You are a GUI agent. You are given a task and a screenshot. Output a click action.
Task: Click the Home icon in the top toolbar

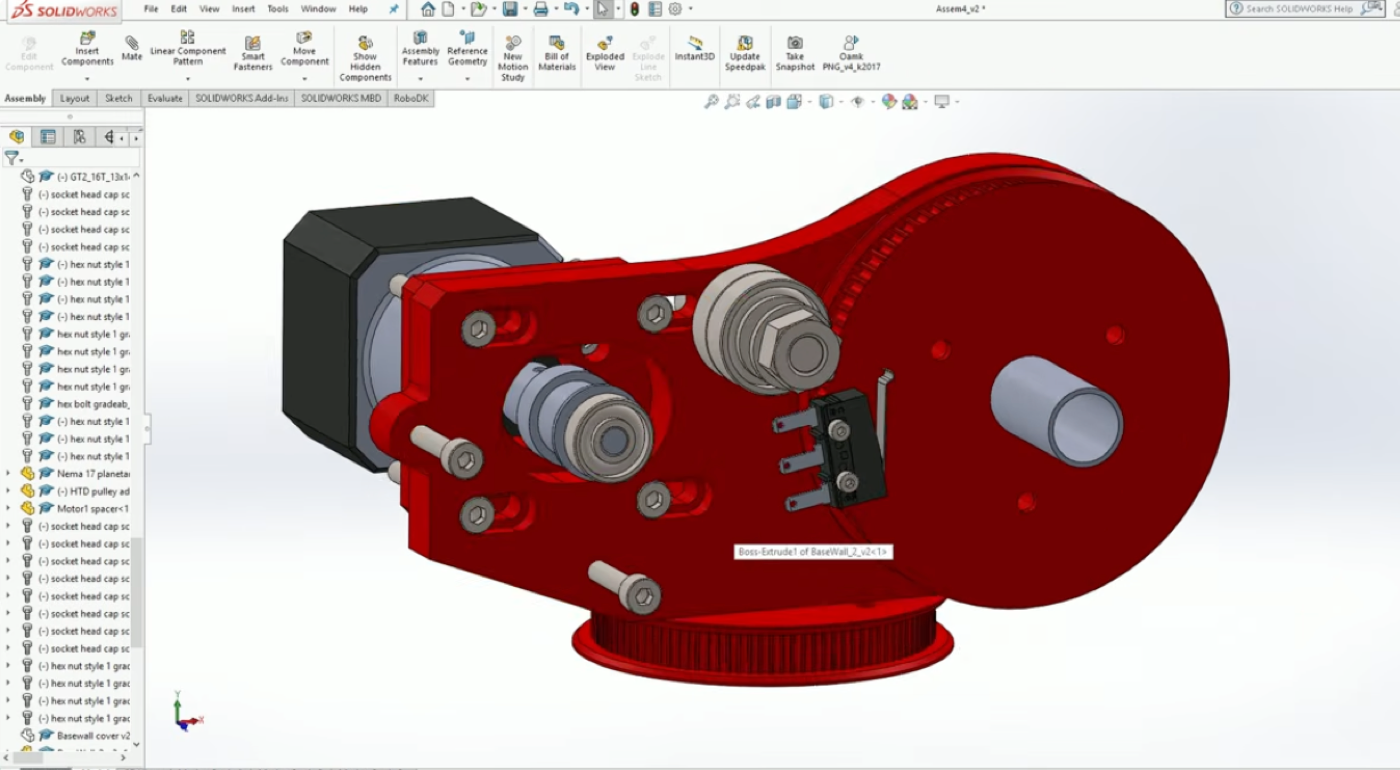click(x=428, y=9)
